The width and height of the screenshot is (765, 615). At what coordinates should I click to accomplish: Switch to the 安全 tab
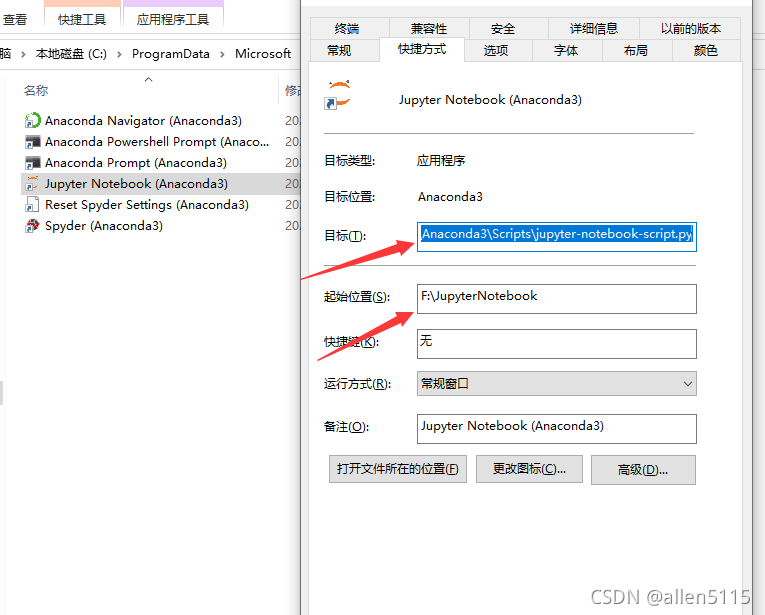[x=503, y=28]
